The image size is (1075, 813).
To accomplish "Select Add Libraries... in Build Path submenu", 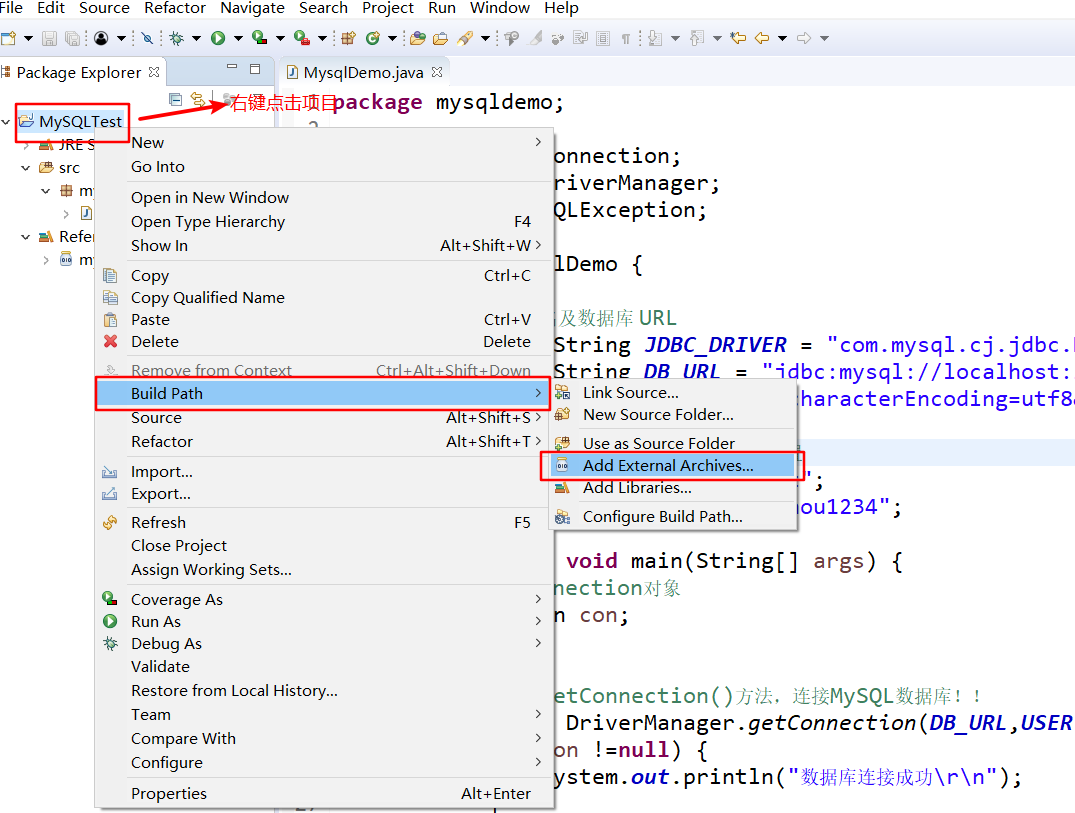I will [671, 487].
